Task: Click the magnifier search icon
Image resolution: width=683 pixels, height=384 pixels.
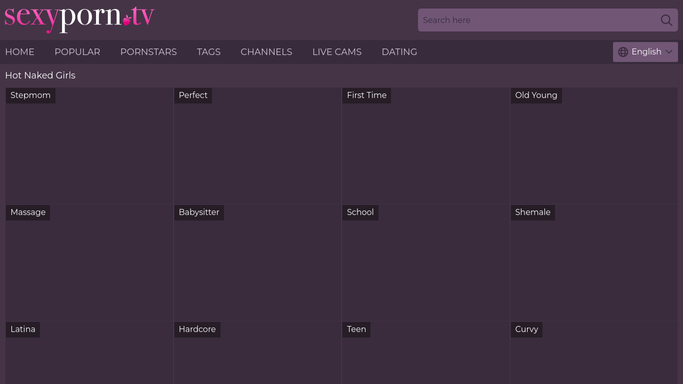Action: tap(666, 20)
